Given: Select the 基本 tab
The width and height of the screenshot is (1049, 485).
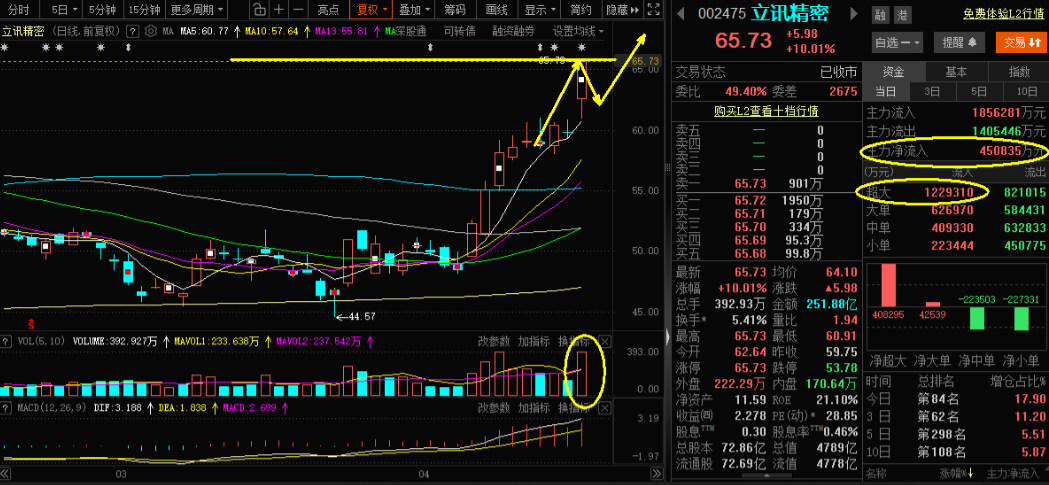Looking at the screenshot, I should (x=956, y=72).
